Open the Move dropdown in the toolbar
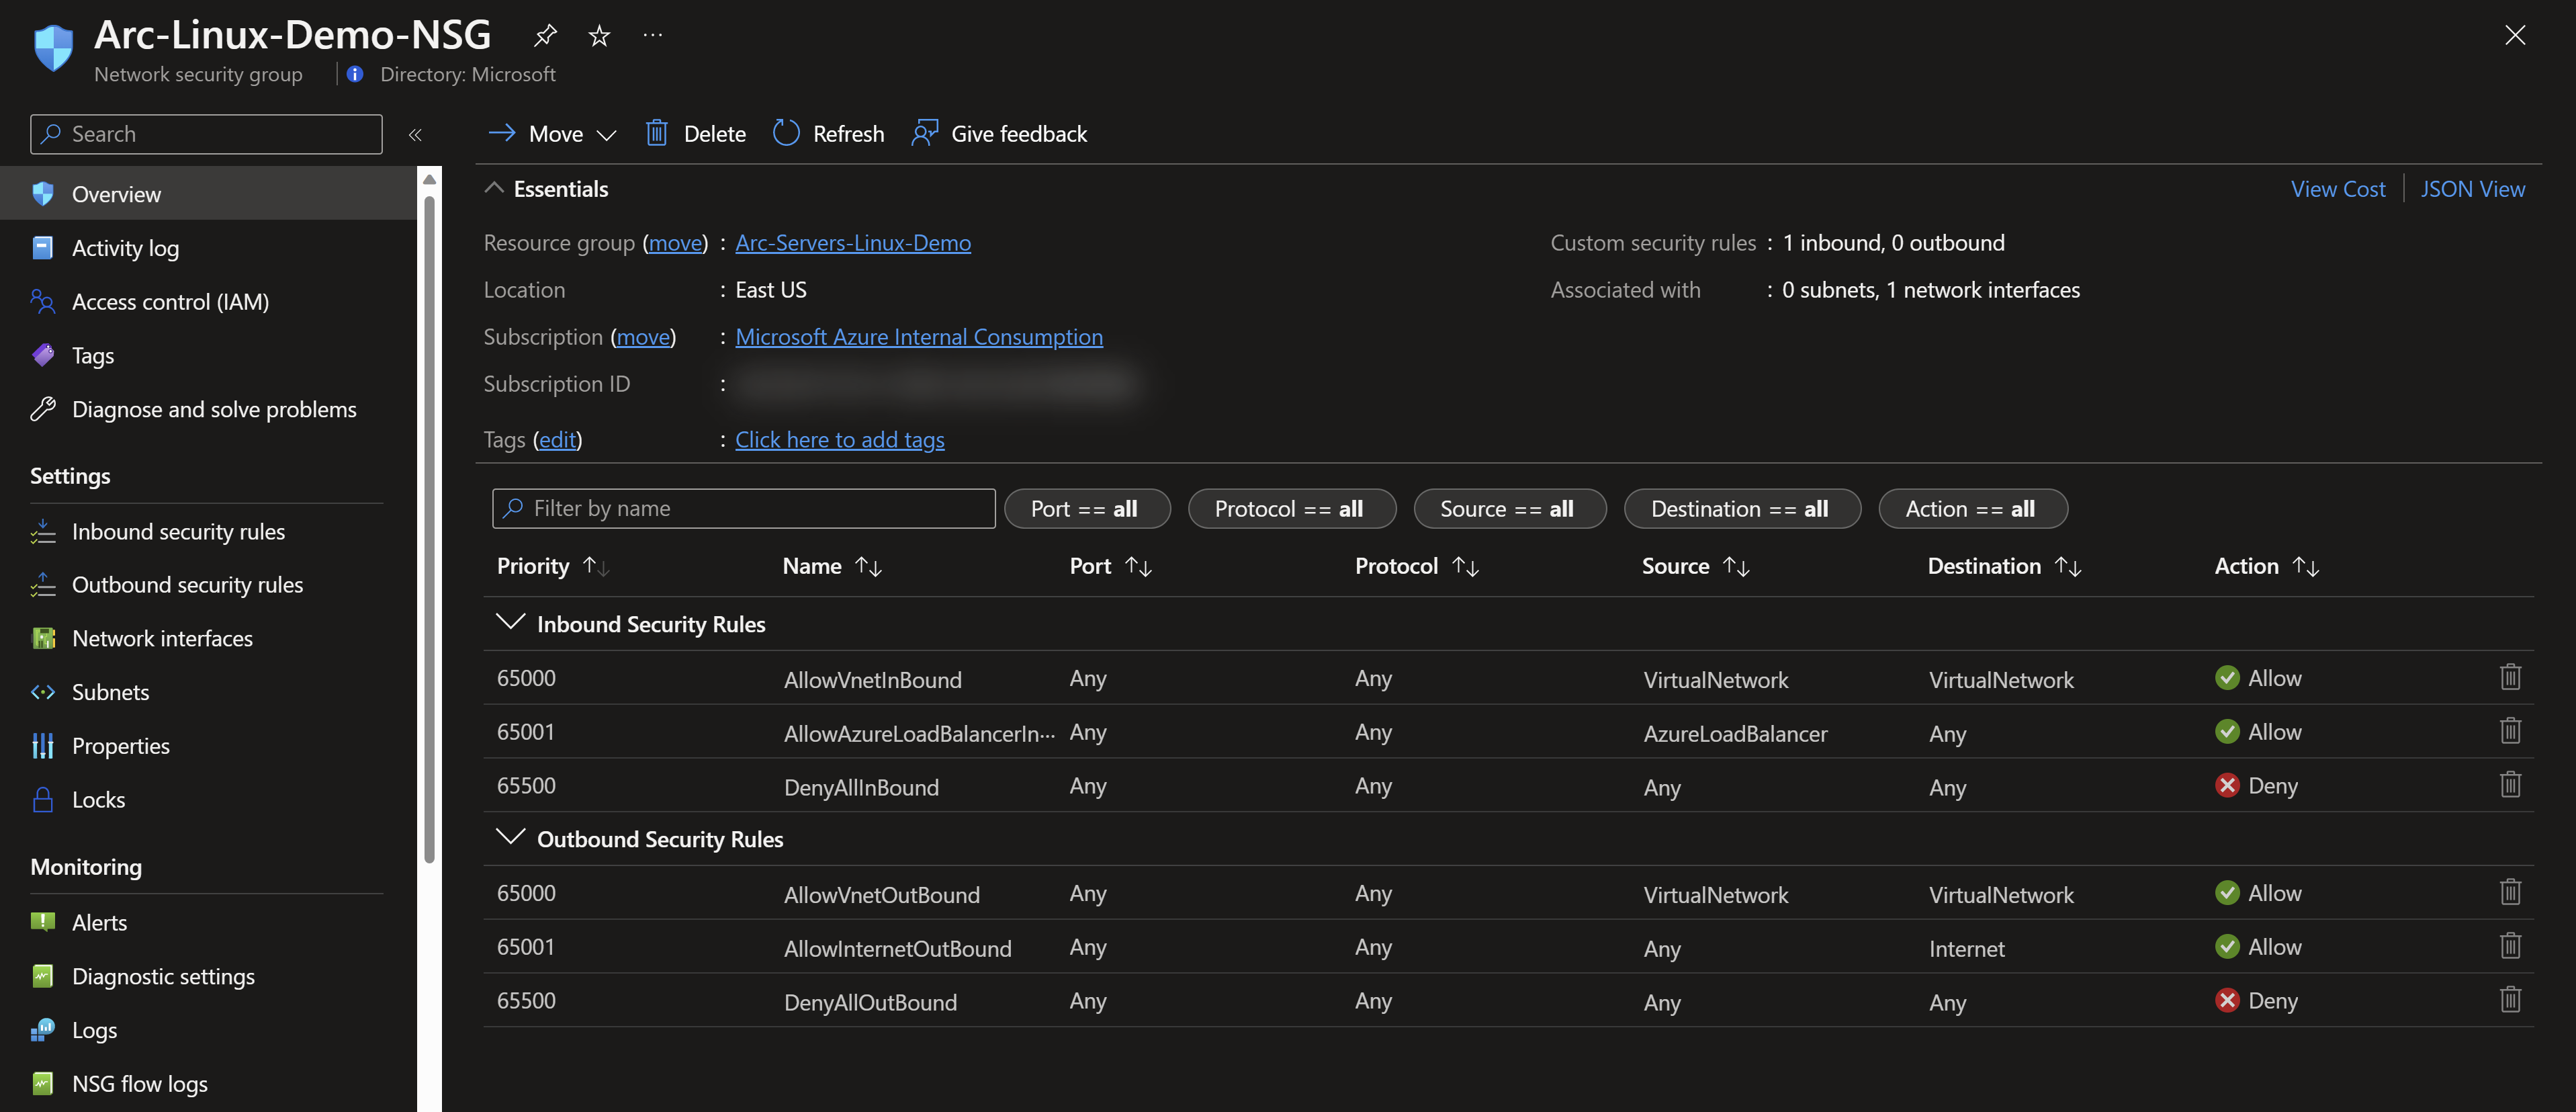The width and height of the screenshot is (2576, 1112). [x=552, y=134]
